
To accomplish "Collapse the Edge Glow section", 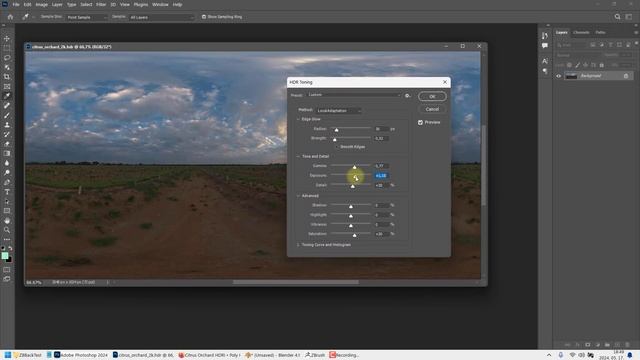I will 298,119.
